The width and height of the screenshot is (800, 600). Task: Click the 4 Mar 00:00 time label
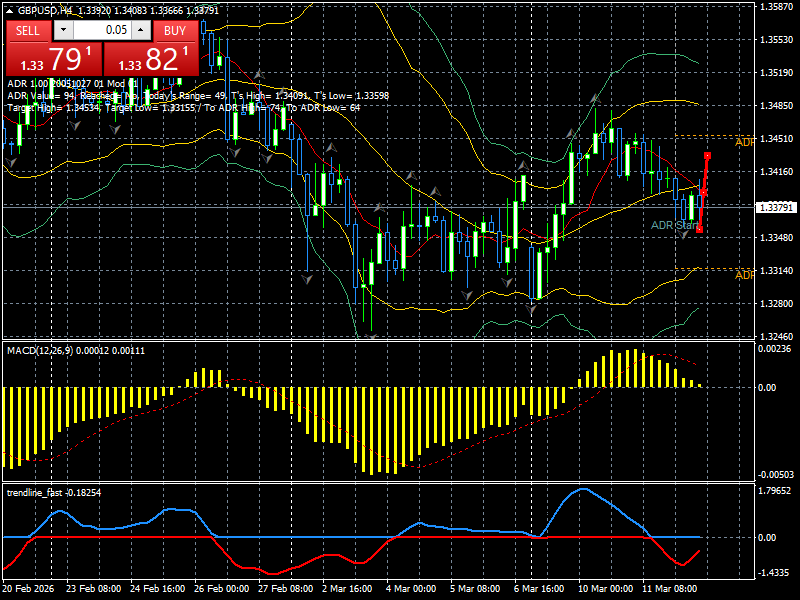tap(411, 588)
